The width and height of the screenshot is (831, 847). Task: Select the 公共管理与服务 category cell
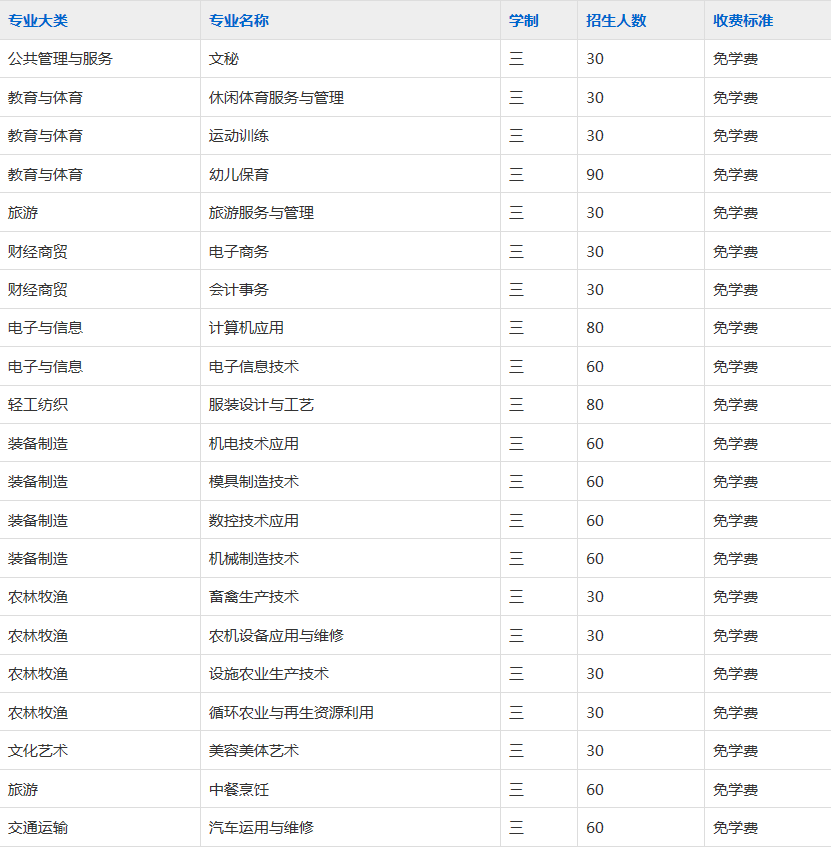point(60,59)
